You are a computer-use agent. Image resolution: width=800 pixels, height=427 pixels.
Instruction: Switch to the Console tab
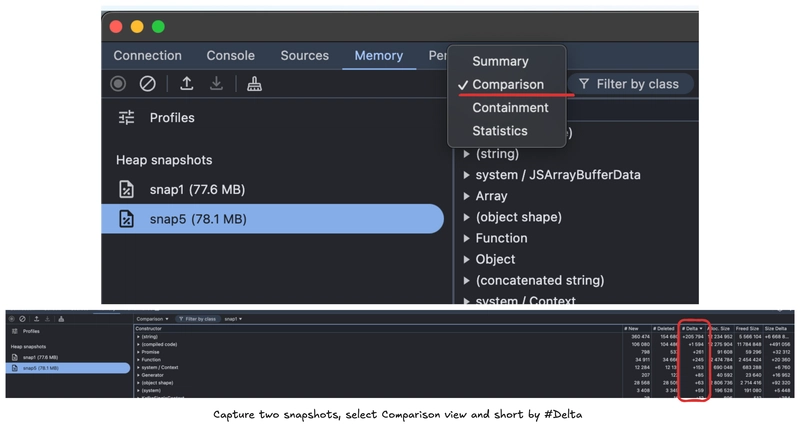pyautogui.click(x=230, y=56)
